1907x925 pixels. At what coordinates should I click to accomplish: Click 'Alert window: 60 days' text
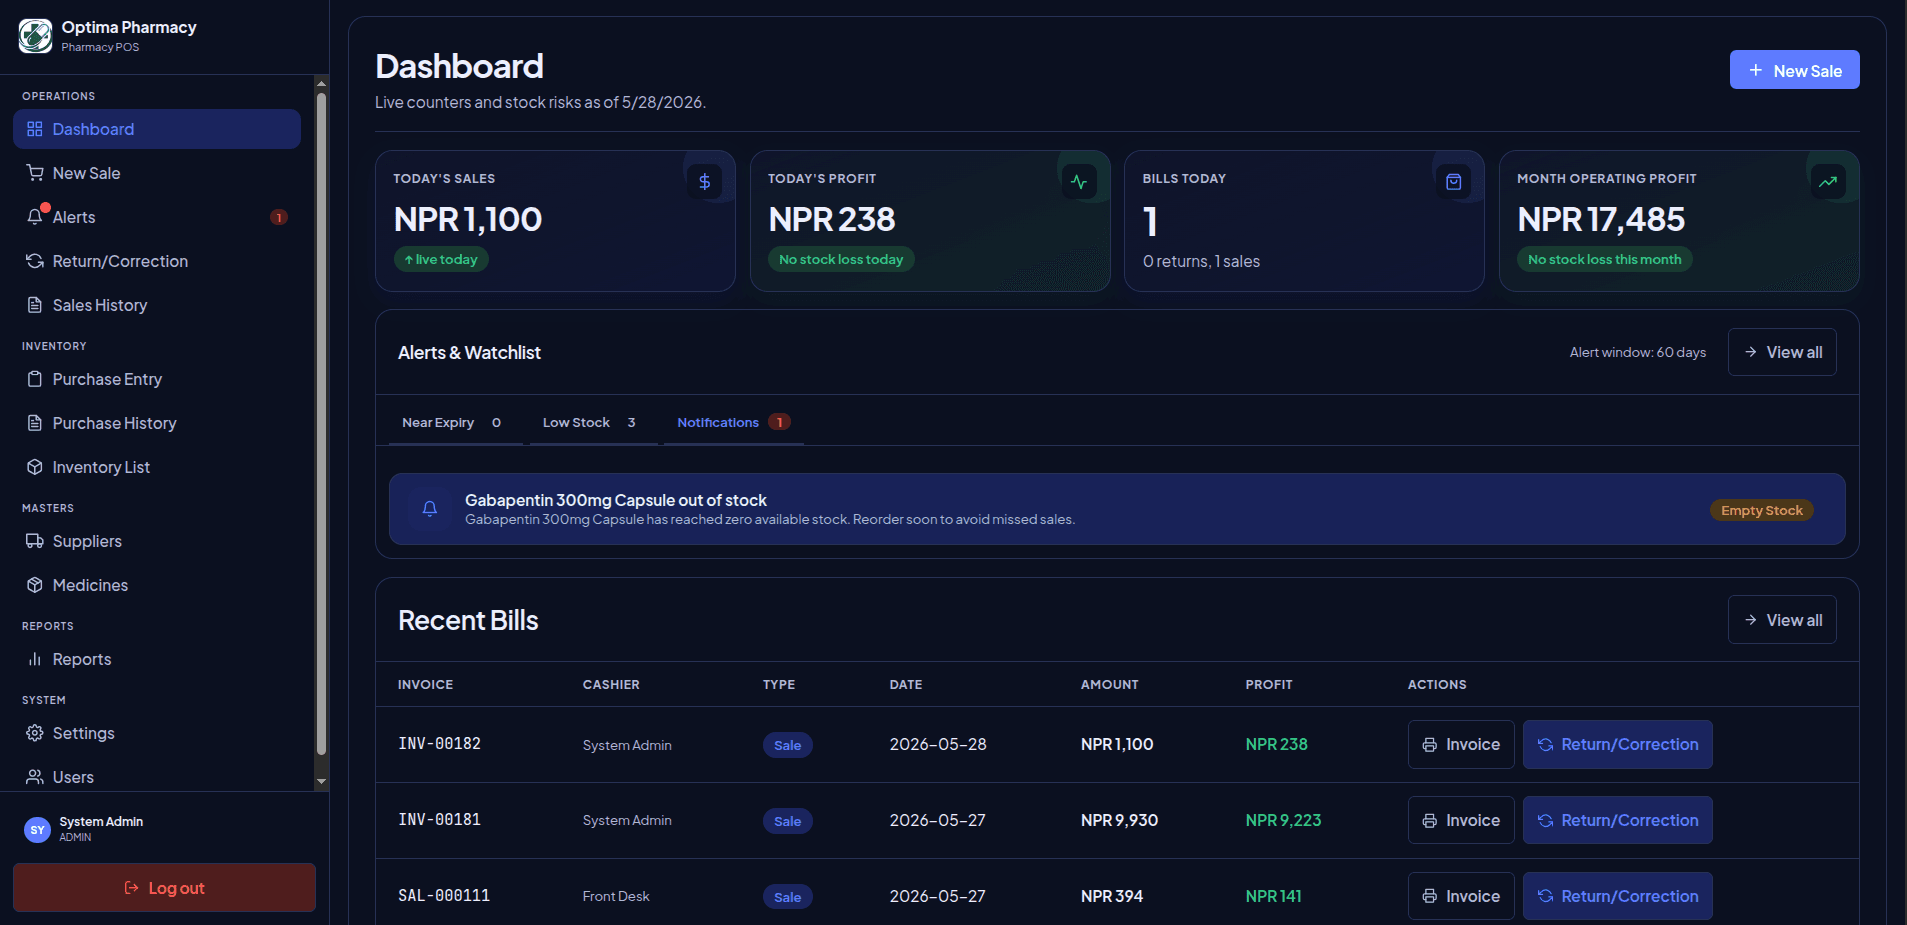point(1638,352)
